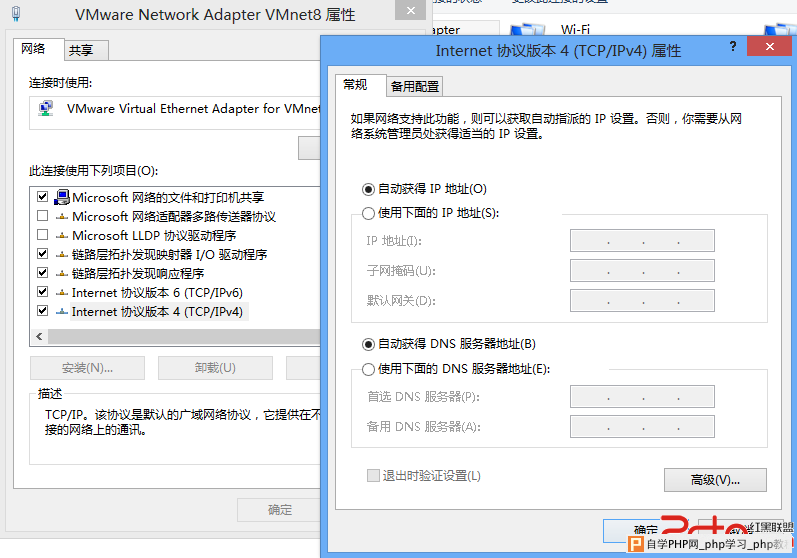Toggle Internet 协议版本 6 checkbox

[43, 292]
